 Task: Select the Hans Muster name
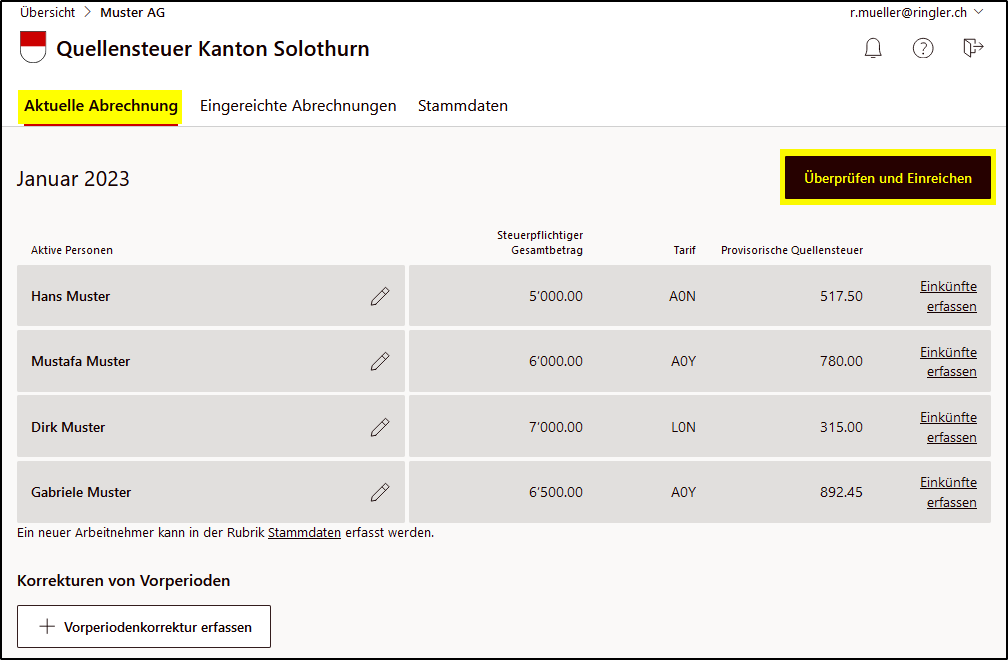tap(71, 296)
